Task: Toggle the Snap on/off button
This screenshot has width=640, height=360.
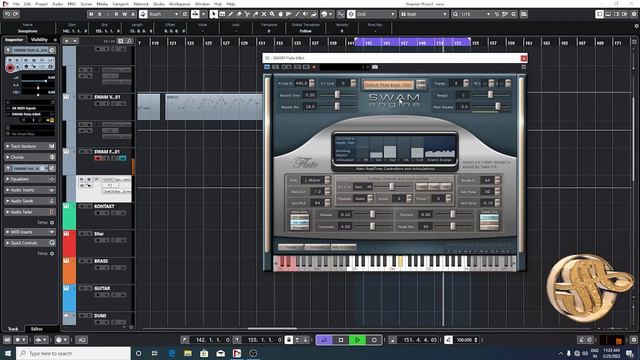Action: coord(351,14)
